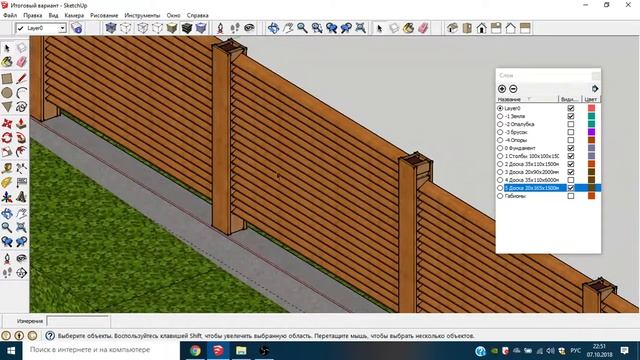
Task: Switch to the Iso view
Action: tap(452, 28)
